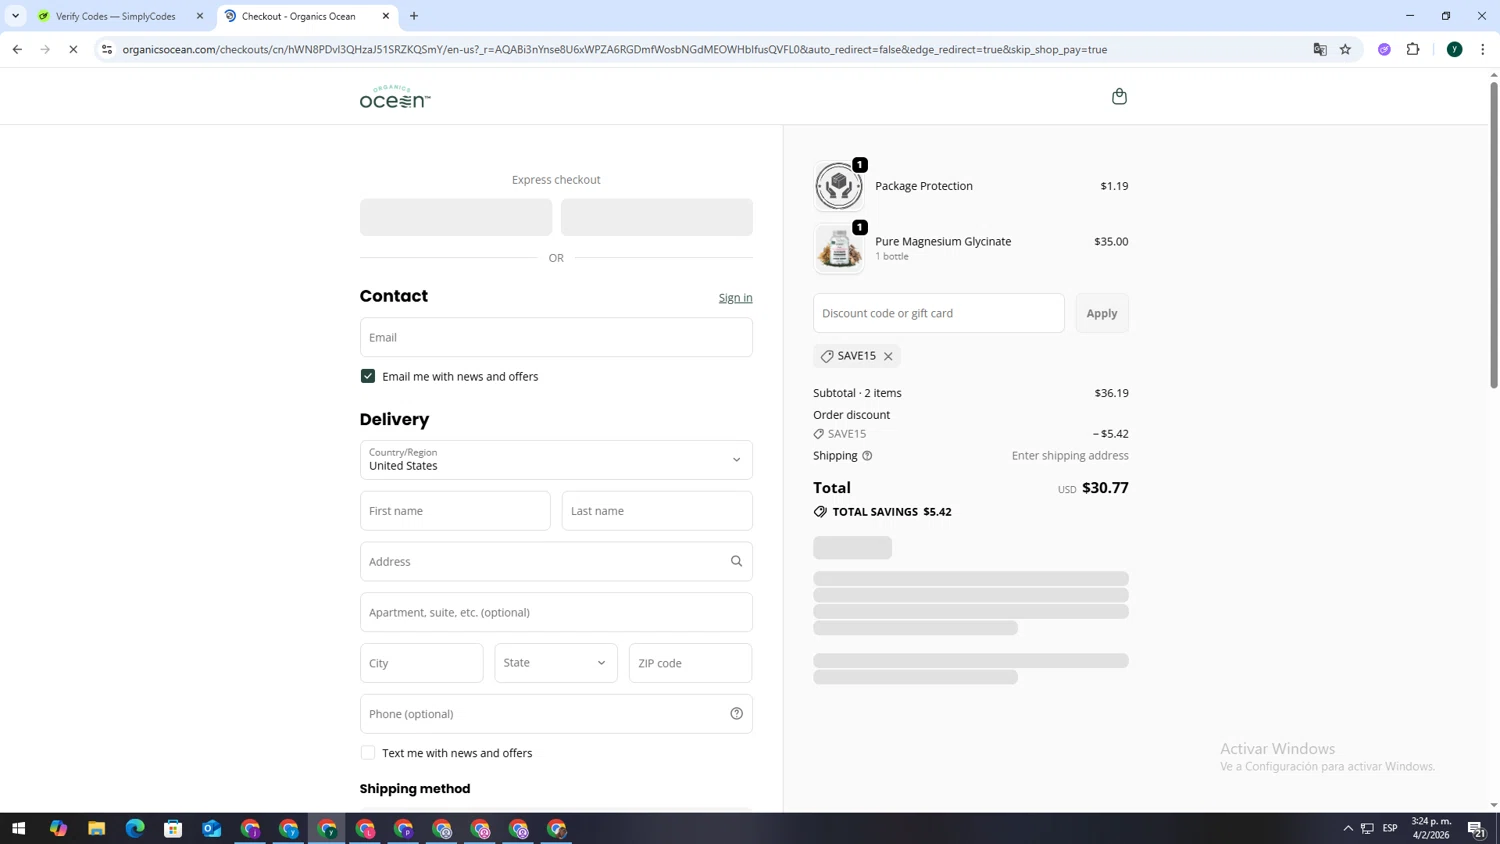Uncheck Email me with news and offers

[368, 376]
